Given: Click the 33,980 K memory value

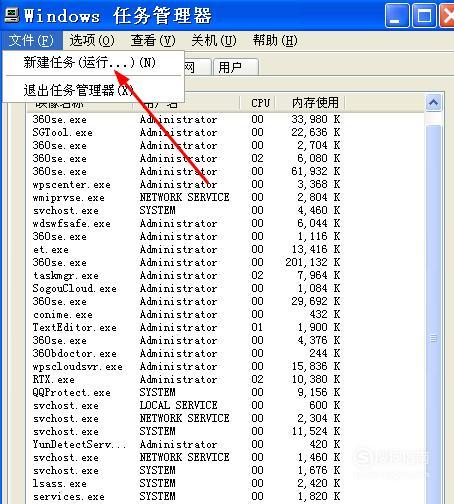Looking at the screenshot, I should [x=315, y=119].
